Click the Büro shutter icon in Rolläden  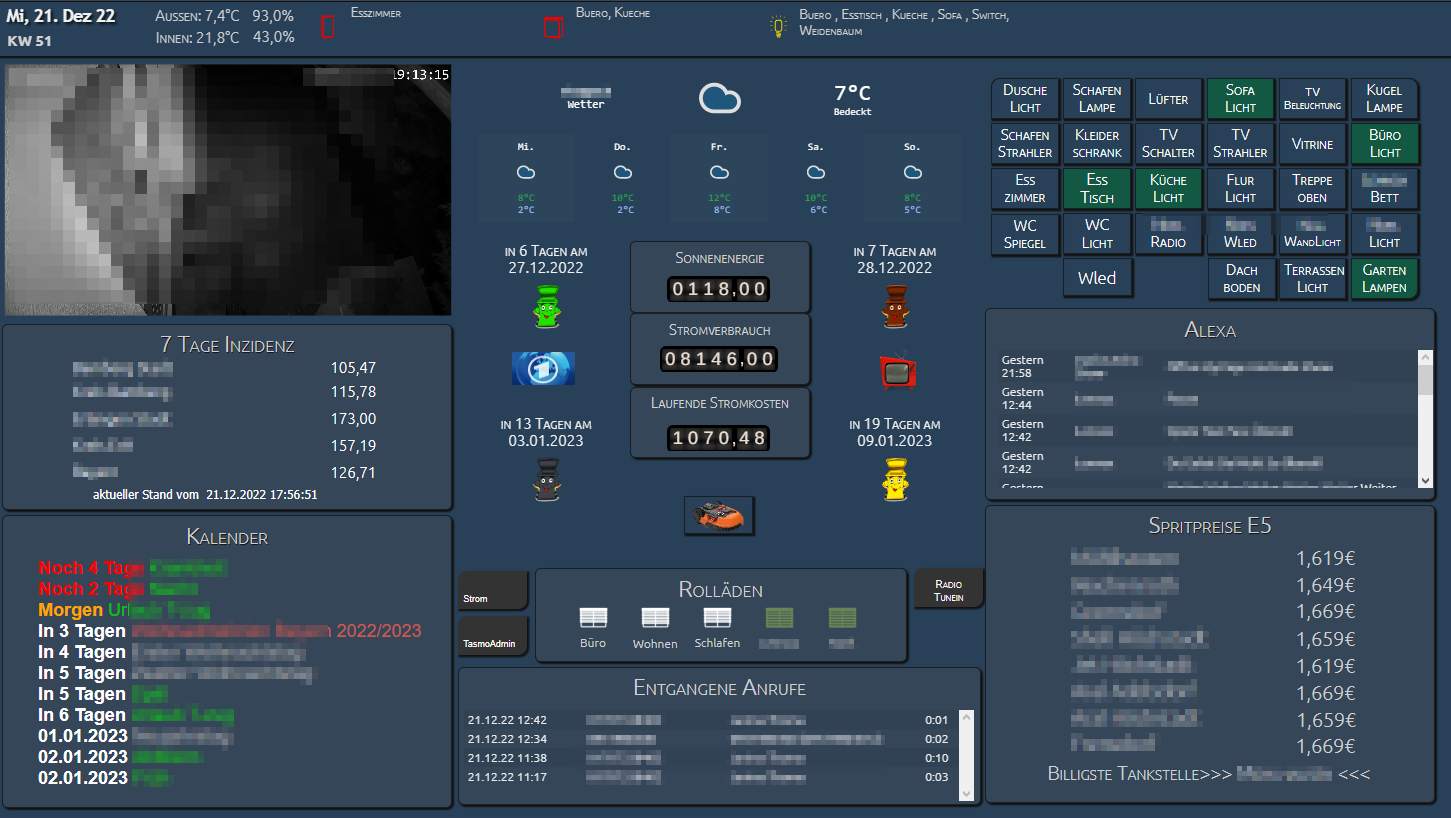pyautogui.click(x=593, y=618)
